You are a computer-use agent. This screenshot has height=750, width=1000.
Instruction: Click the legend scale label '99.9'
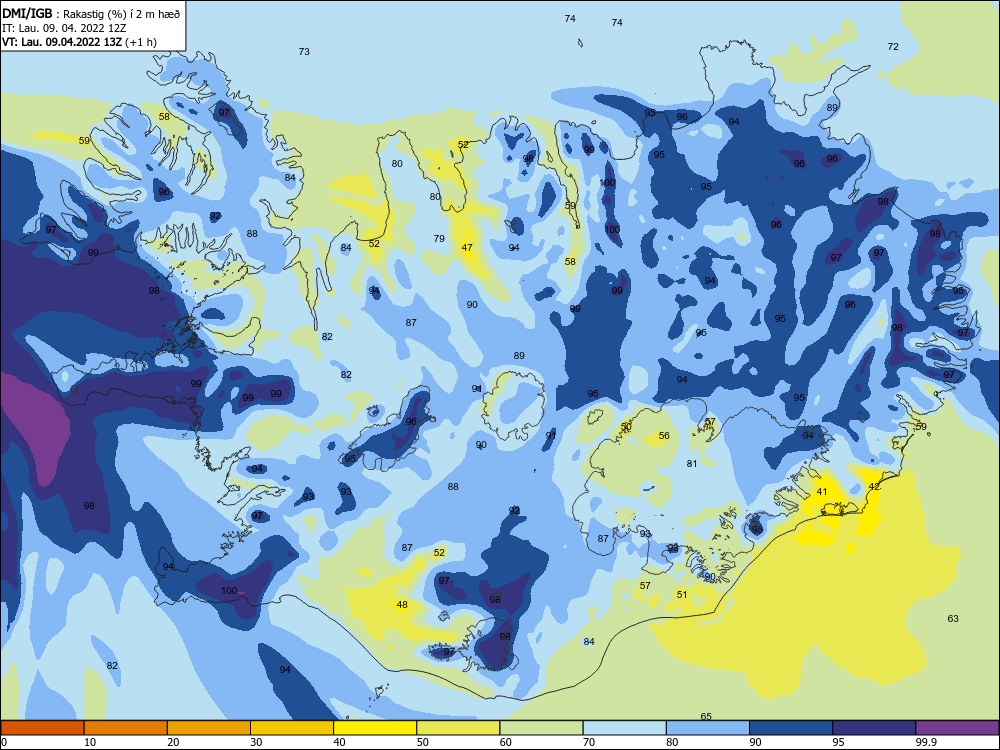click(925, 742)
